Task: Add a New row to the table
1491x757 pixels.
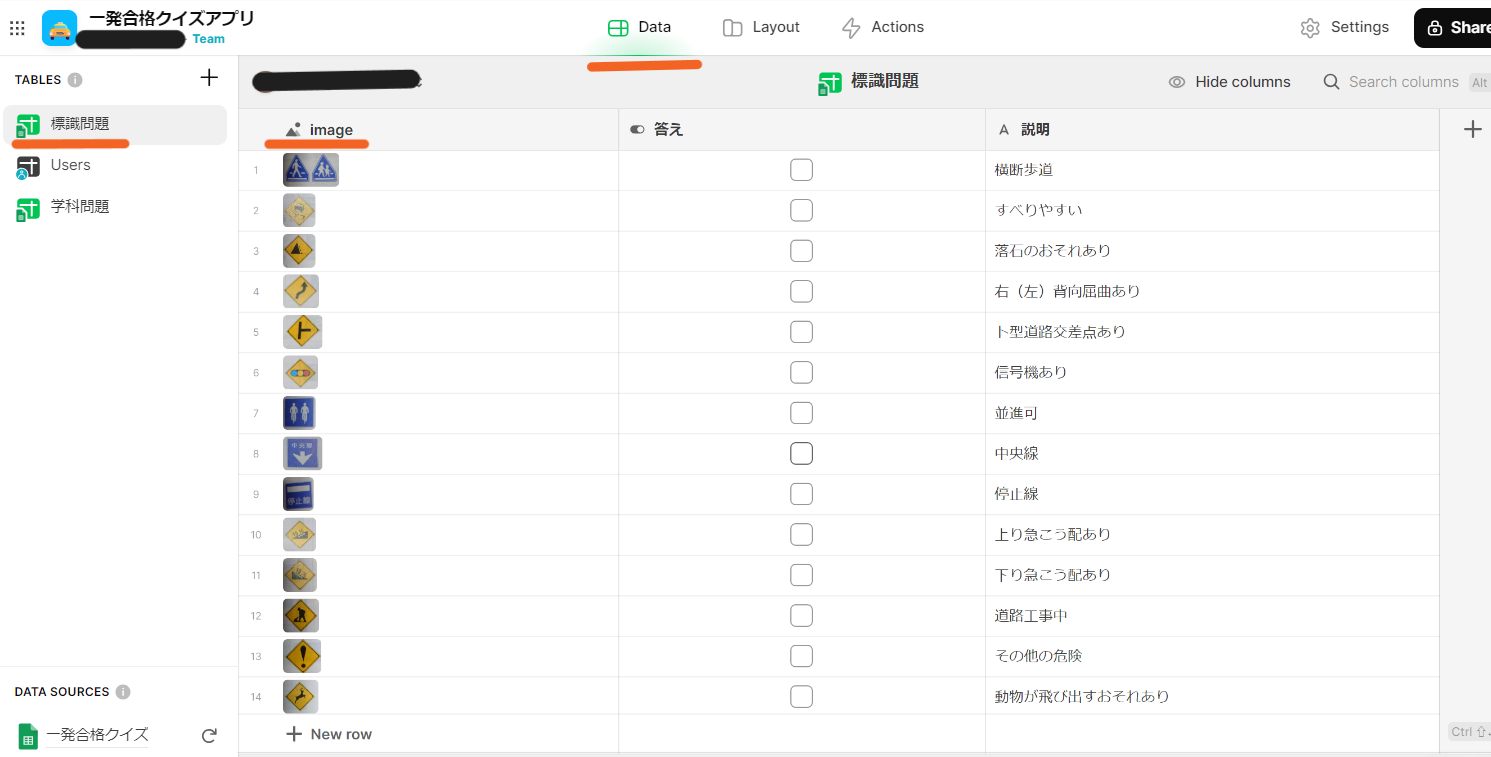Action: tap(329, 734)
